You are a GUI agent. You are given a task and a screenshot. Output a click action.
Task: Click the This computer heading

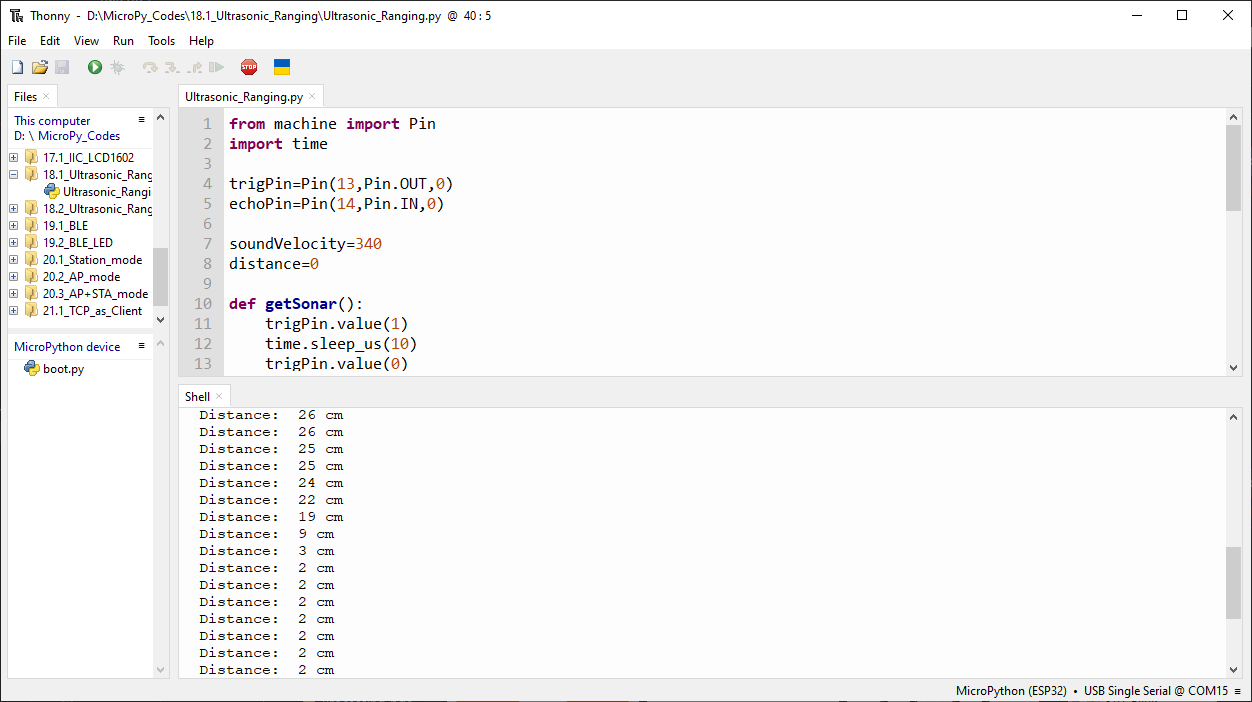(52, 121)
